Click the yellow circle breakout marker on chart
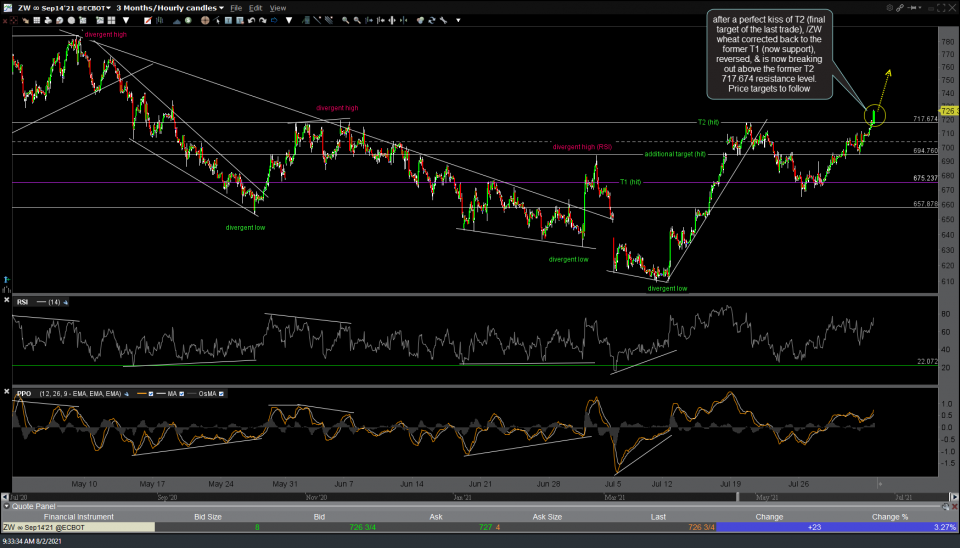 [875, 115]
